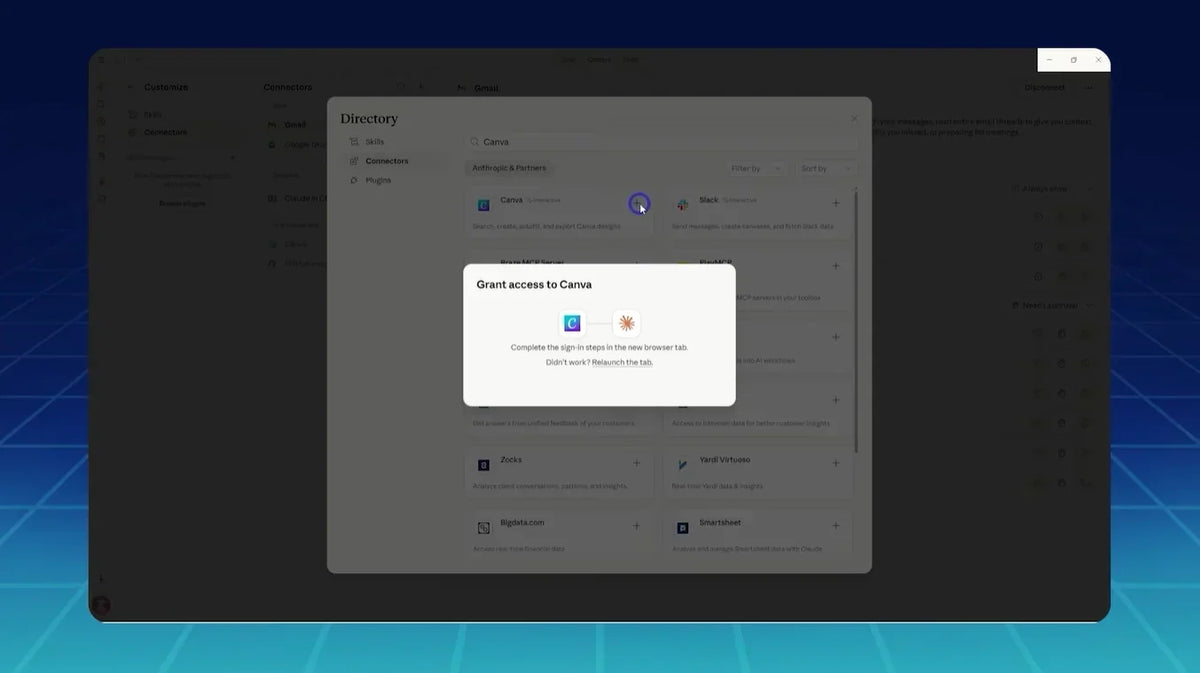This screenshot has height=673, width=1200.
Task: Open the Zocks card title
Action: click(x=511, y=460)
